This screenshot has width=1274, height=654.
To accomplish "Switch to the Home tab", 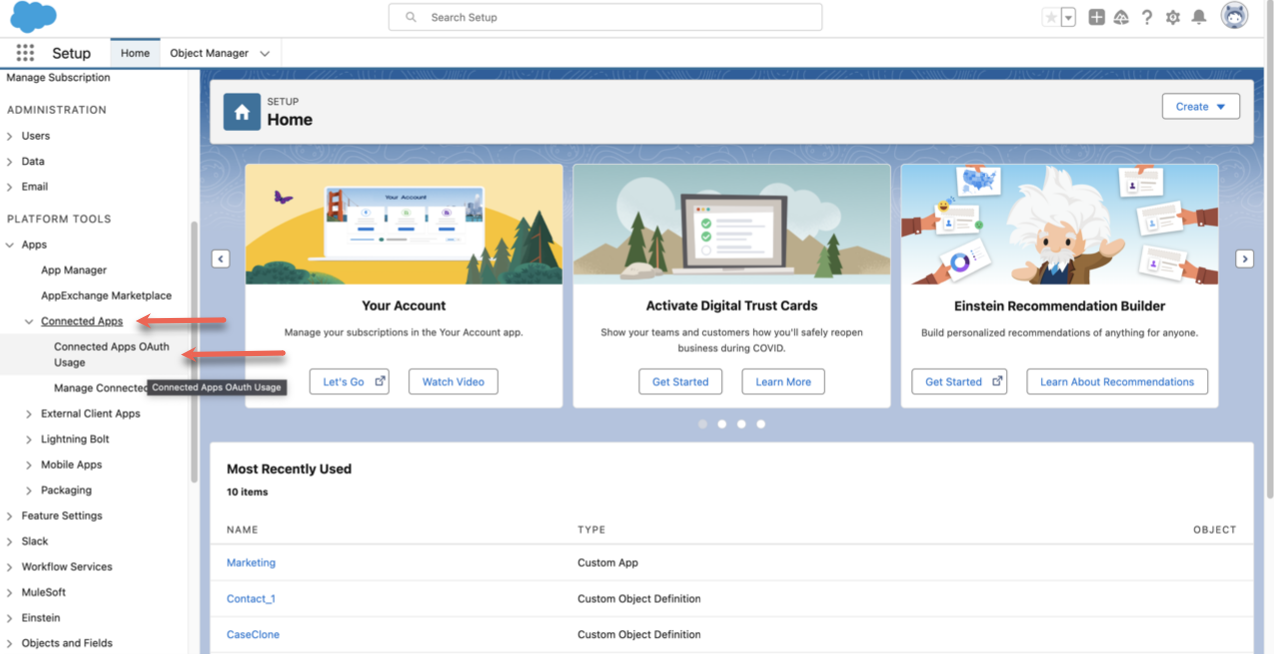I will tap(135, 53).
